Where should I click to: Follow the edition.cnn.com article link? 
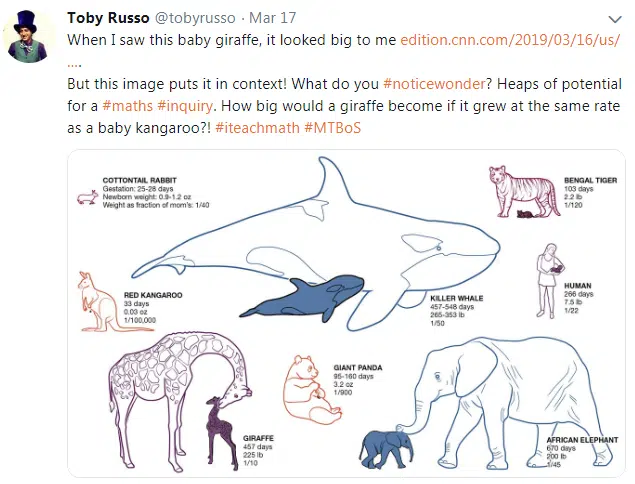(x=510, y=40)
